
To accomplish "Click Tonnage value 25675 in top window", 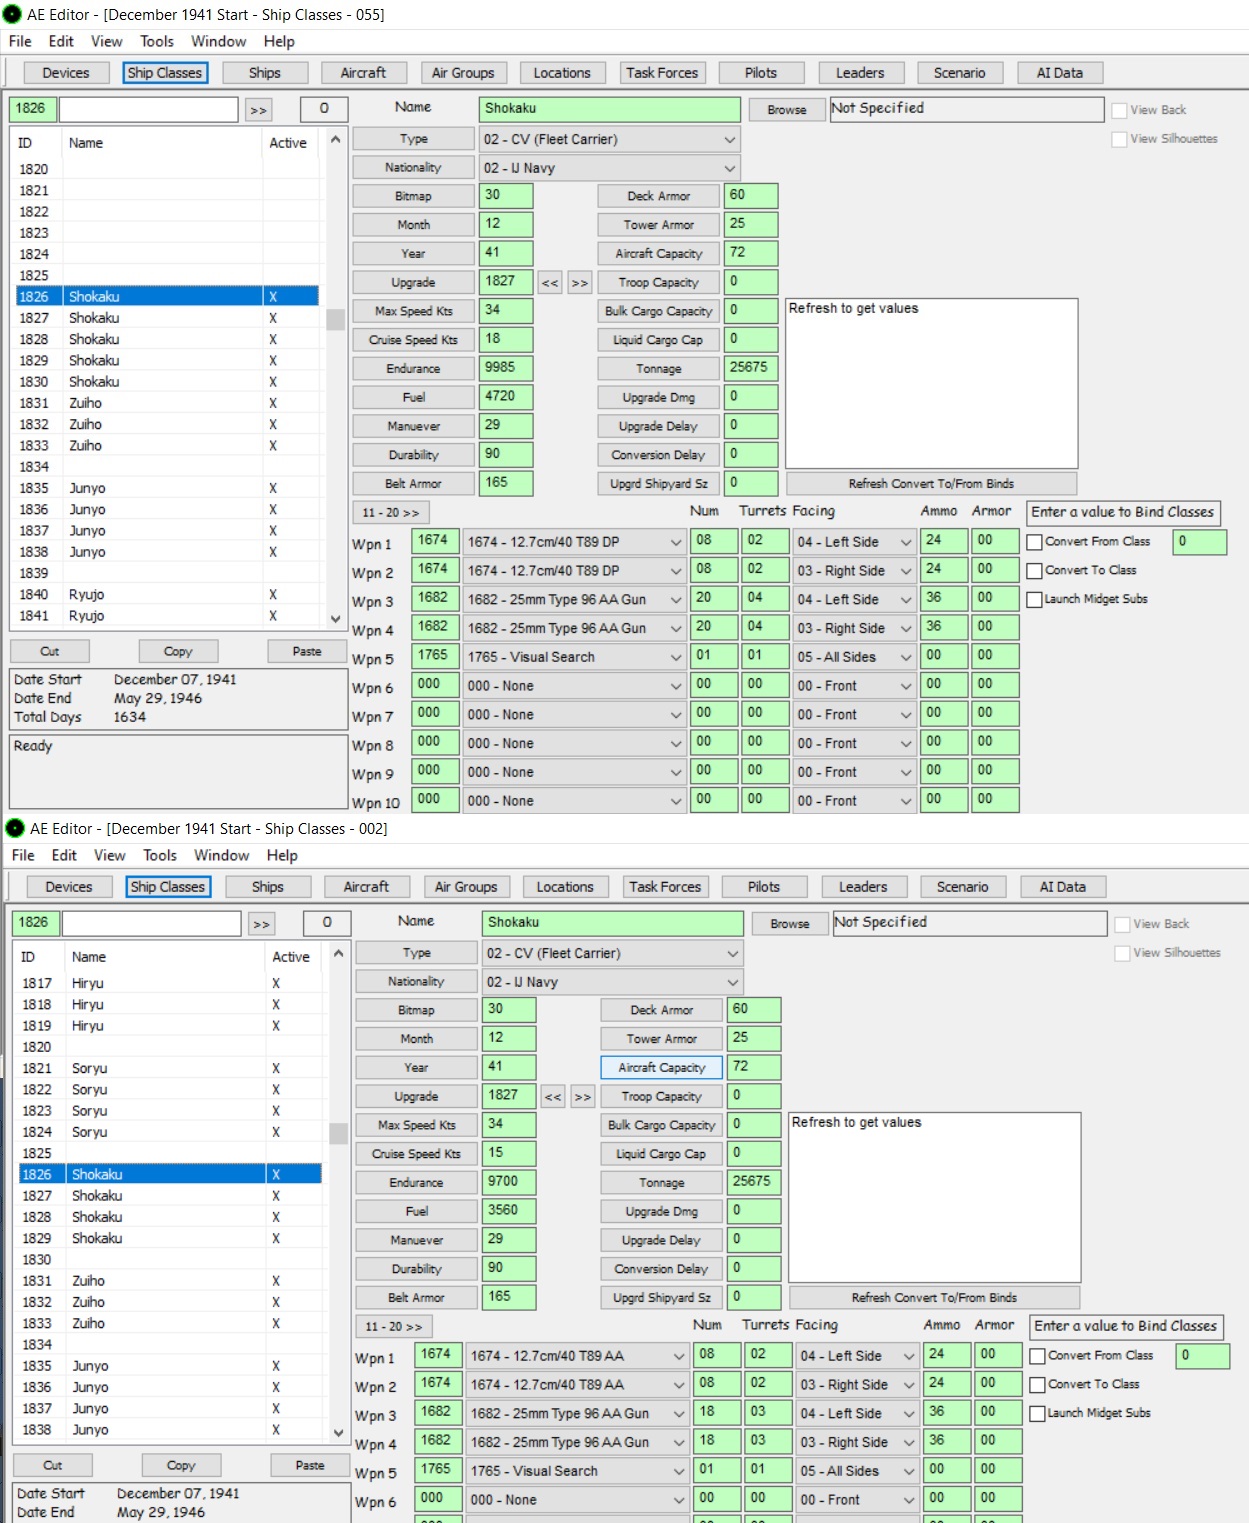I will (x=751, y=368).
